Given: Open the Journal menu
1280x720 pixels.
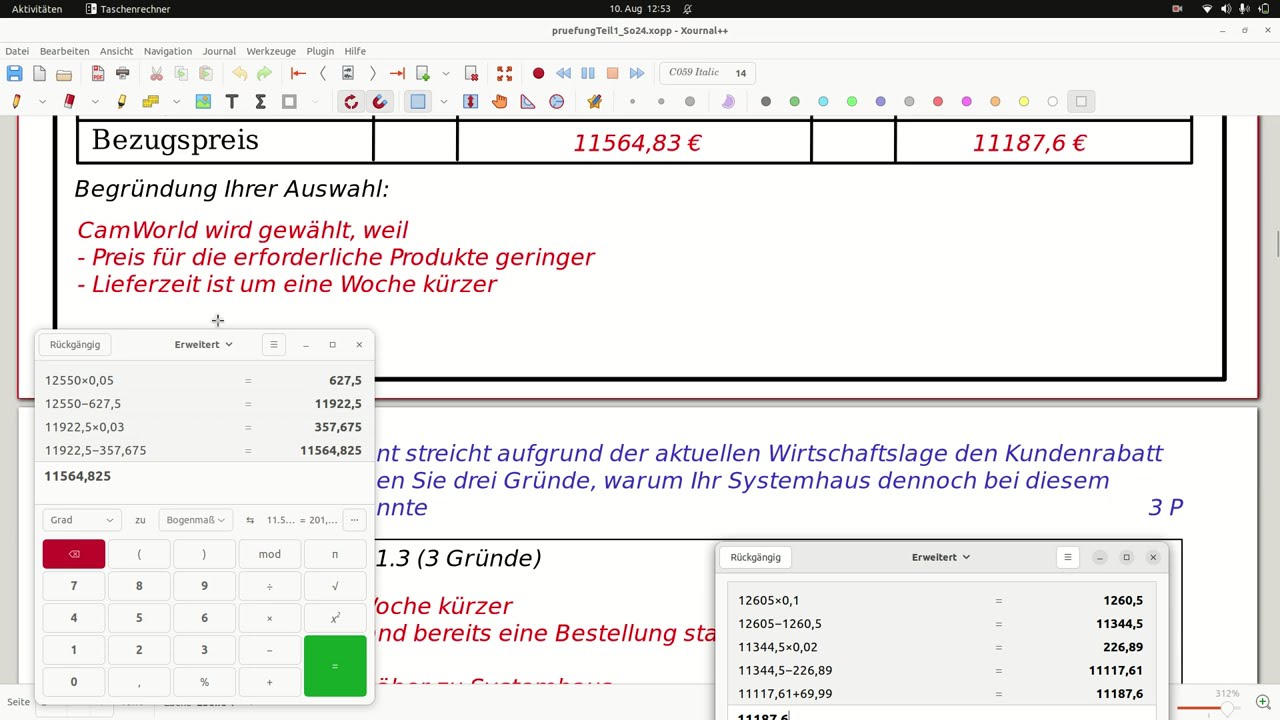Looking at the screenshot, I should click(x=219, y=51).
